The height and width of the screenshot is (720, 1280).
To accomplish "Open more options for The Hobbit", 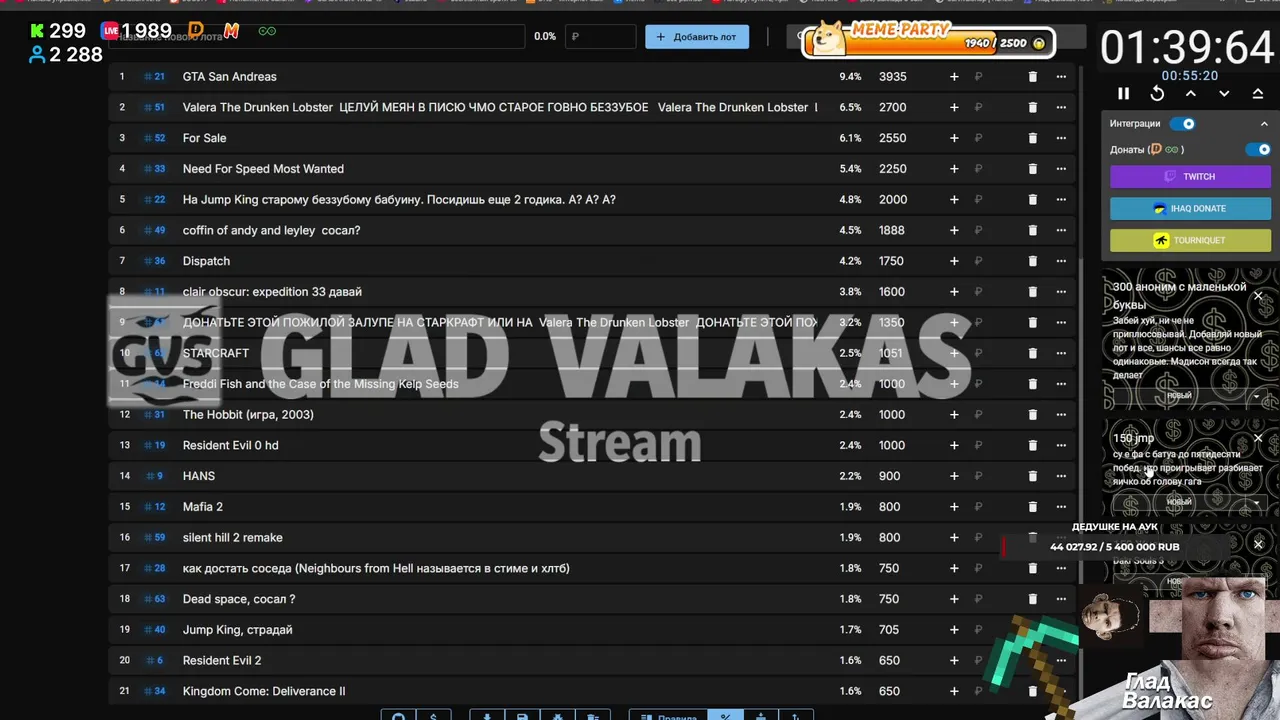I will [x=1061, y=415].
